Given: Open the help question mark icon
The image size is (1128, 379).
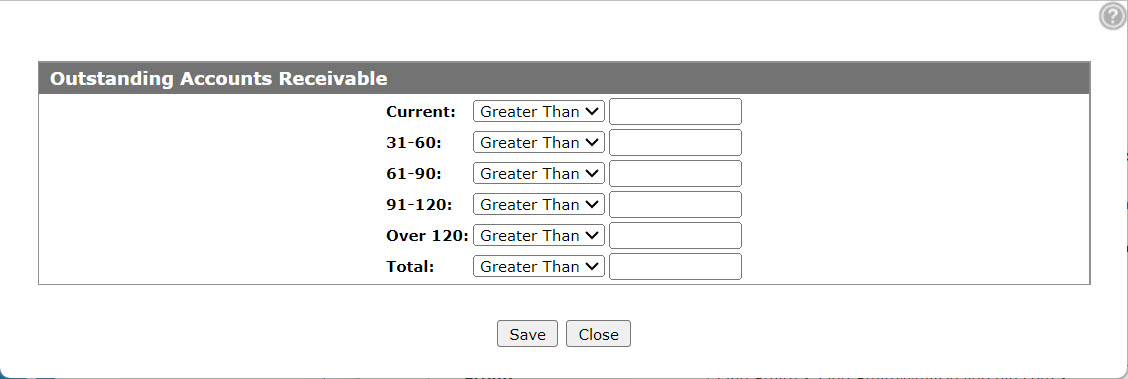Looking at the screenshot, I should click(x=1113, y=17).
